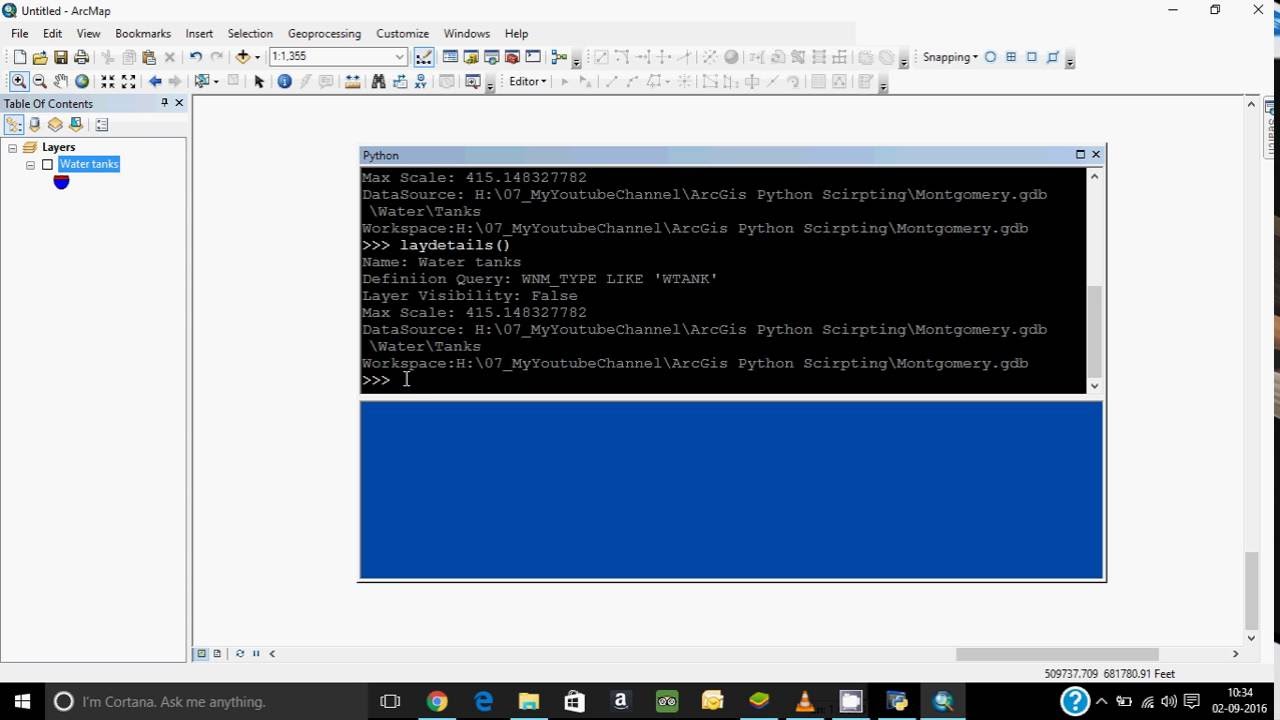Open the Find binoculars tool
Screen dimensions: 1280x720
pyautogui.click(x=378, y=81)
